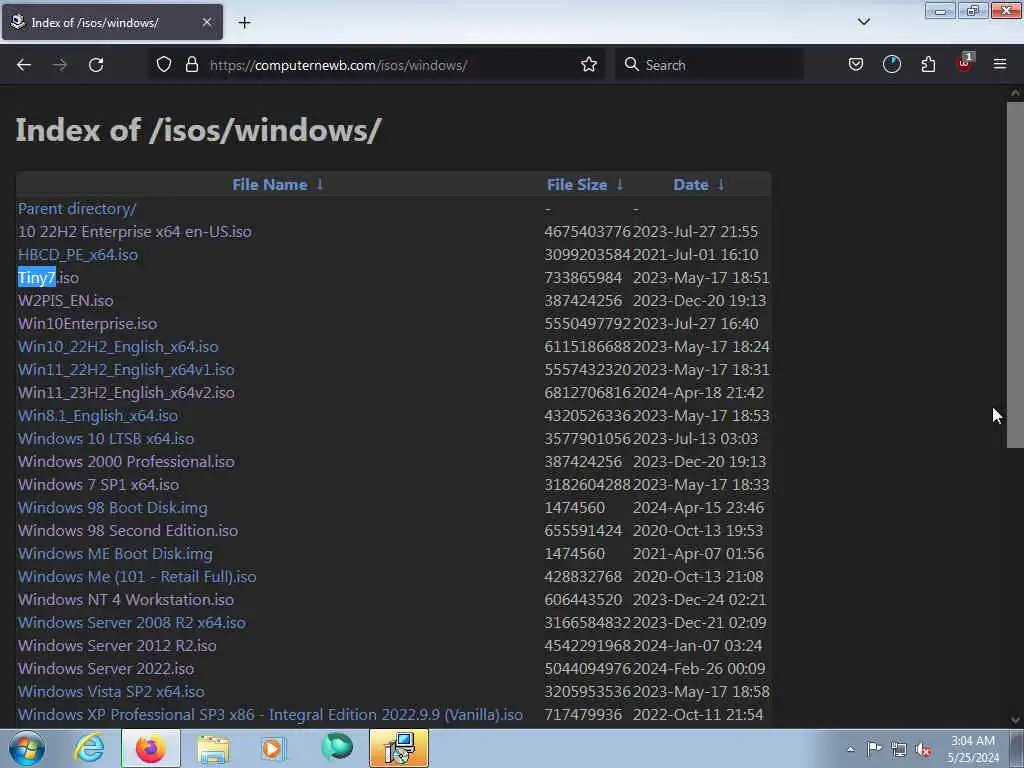Download Windows Vista SP2 x64.iso
This screenshot has width=1024, height=768.
(111, 692)
